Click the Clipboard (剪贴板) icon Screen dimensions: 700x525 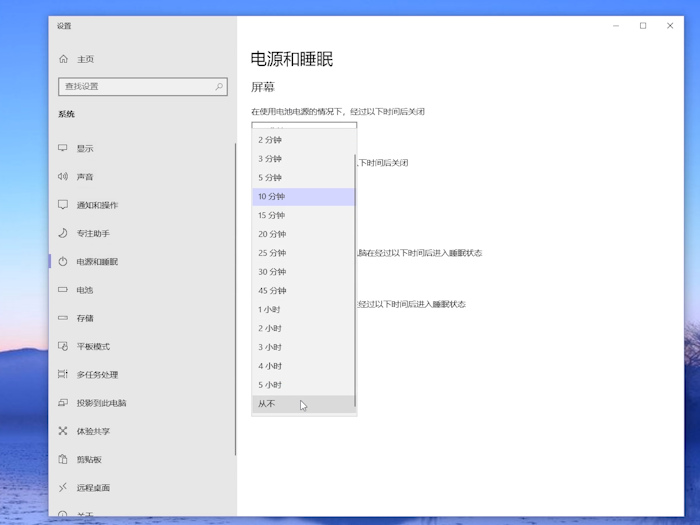click(x=63, y=459)
